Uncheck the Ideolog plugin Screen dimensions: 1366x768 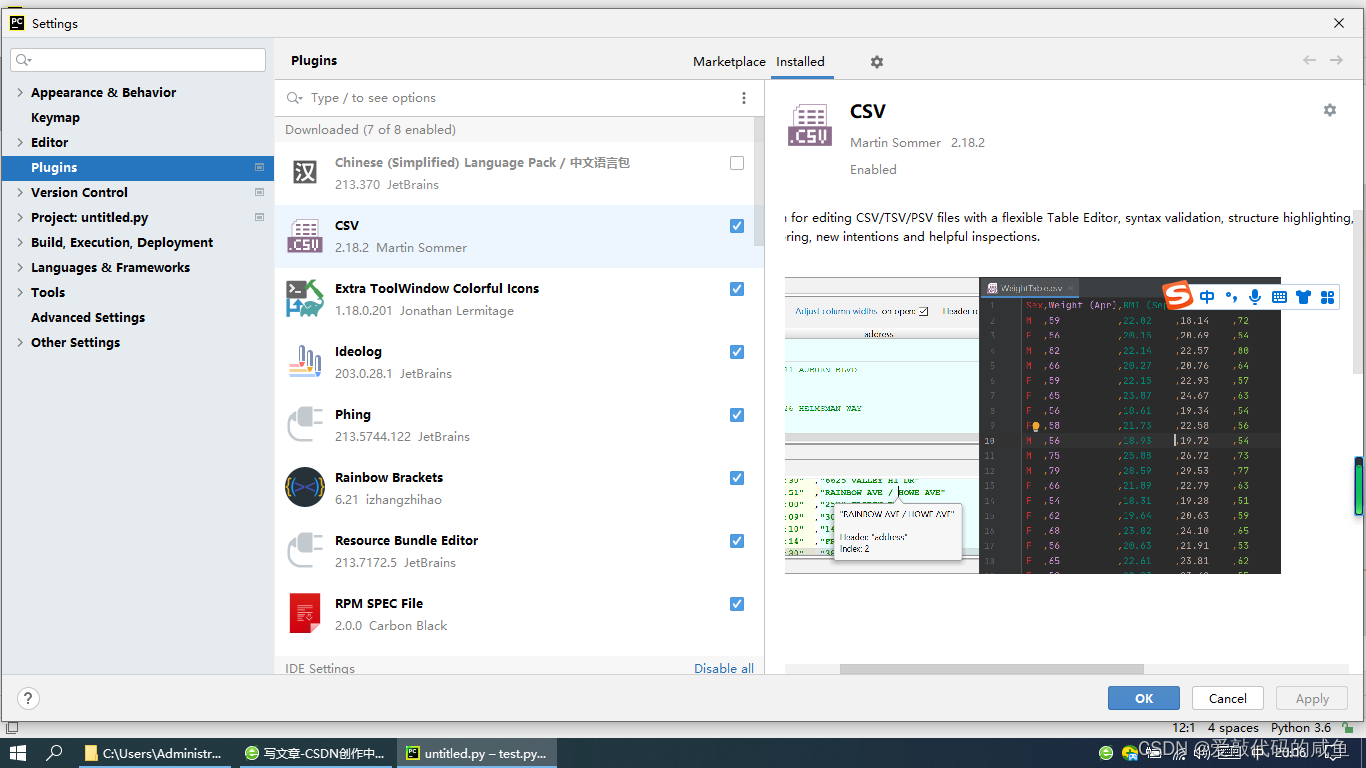[x=737, y=352]
